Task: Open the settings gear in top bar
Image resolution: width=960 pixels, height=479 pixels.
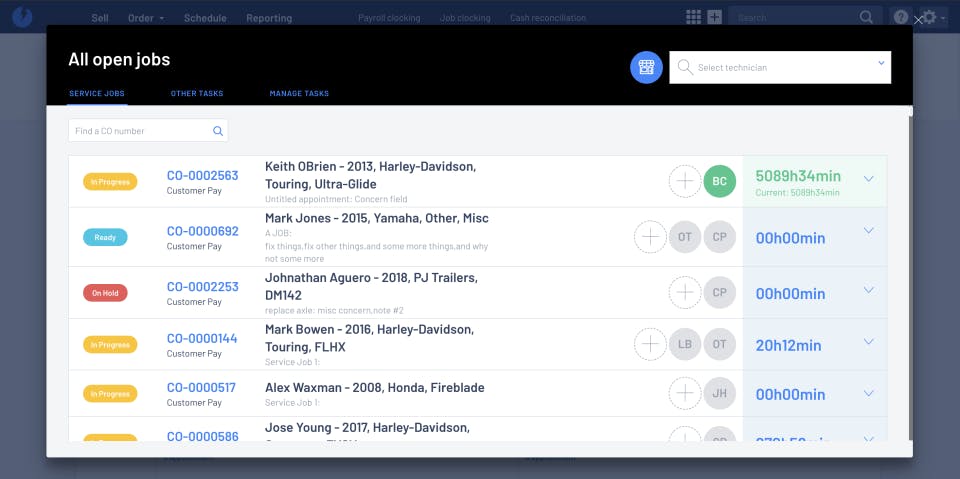Action: point(929,17)
